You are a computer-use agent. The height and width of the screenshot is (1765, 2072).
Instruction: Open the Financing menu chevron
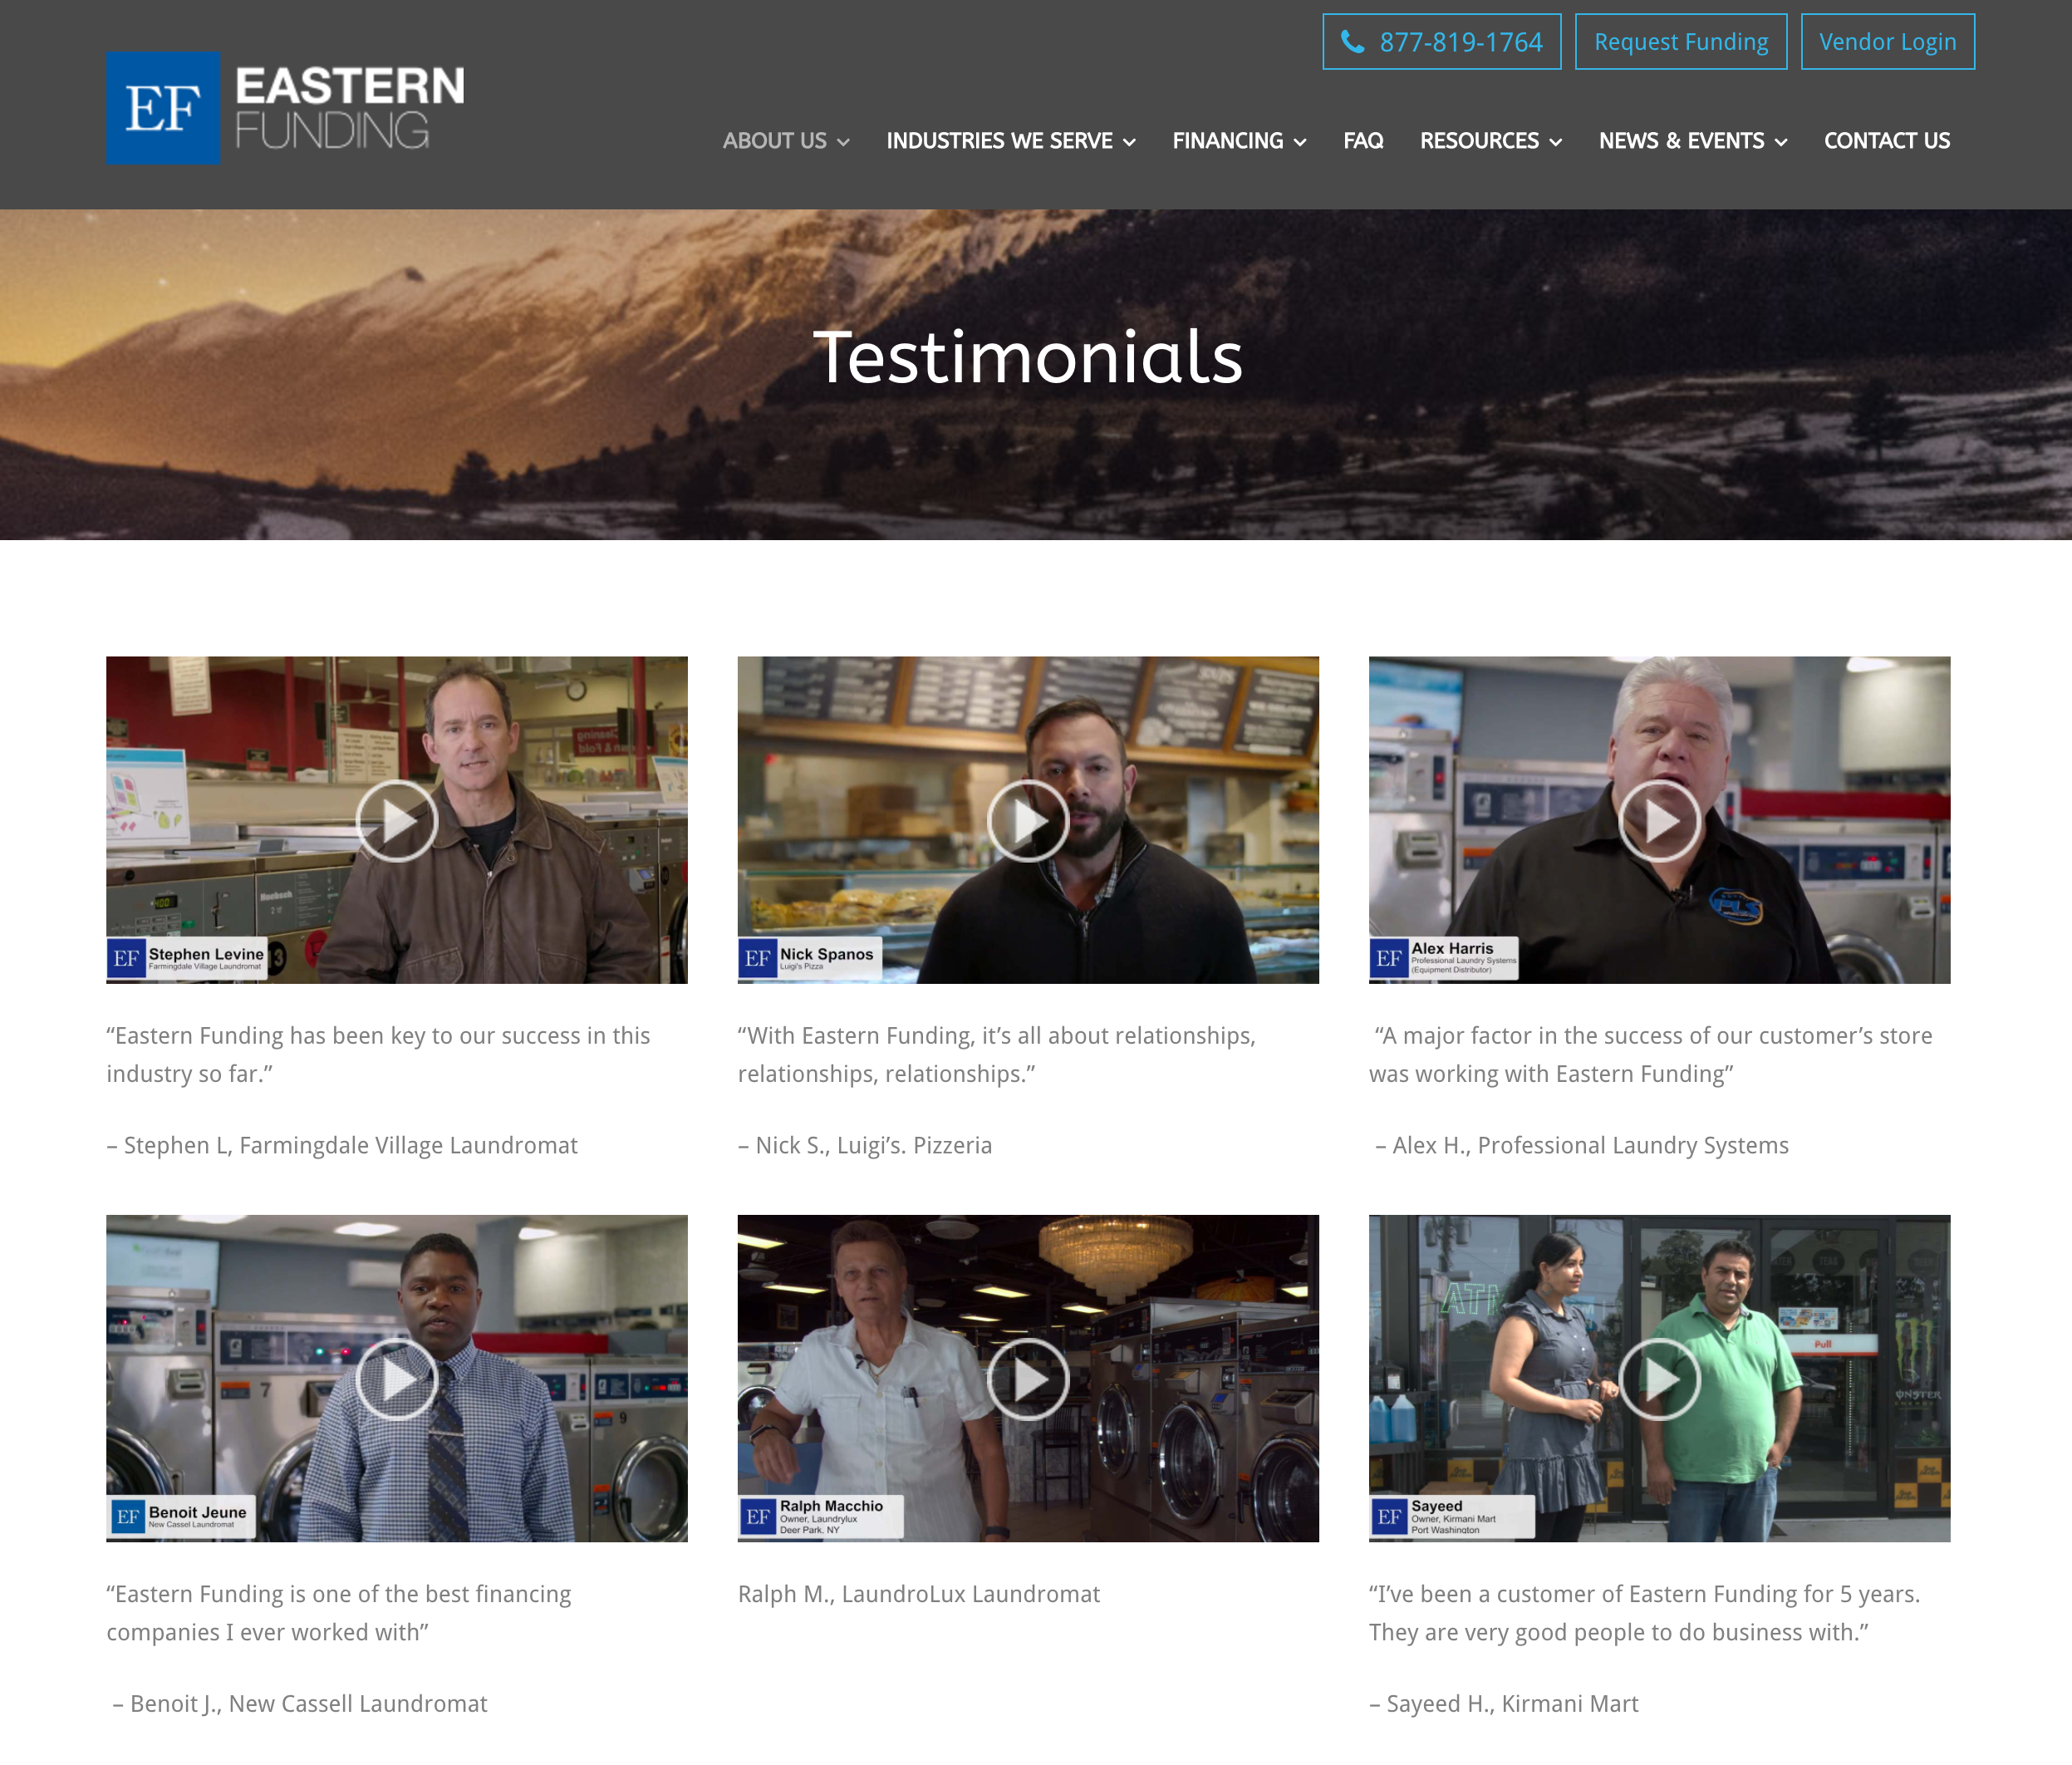pyautogui.click(x=1300, y=143)
